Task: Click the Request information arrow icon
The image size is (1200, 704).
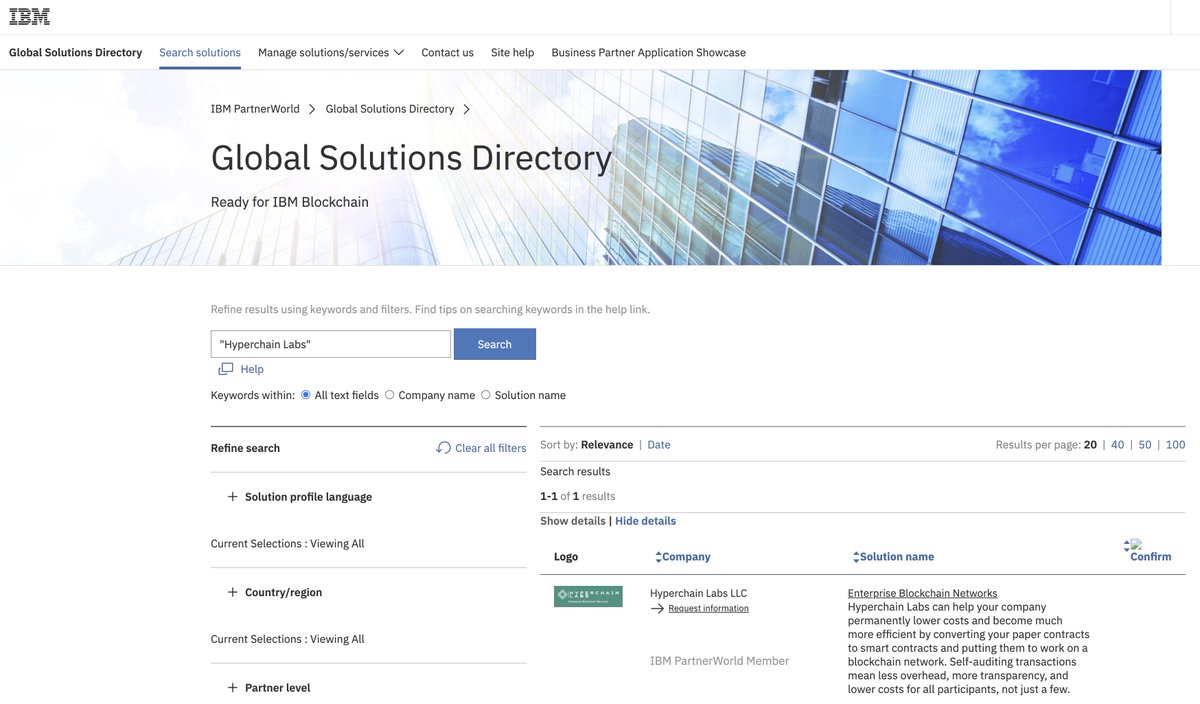Action: point(657,608)
